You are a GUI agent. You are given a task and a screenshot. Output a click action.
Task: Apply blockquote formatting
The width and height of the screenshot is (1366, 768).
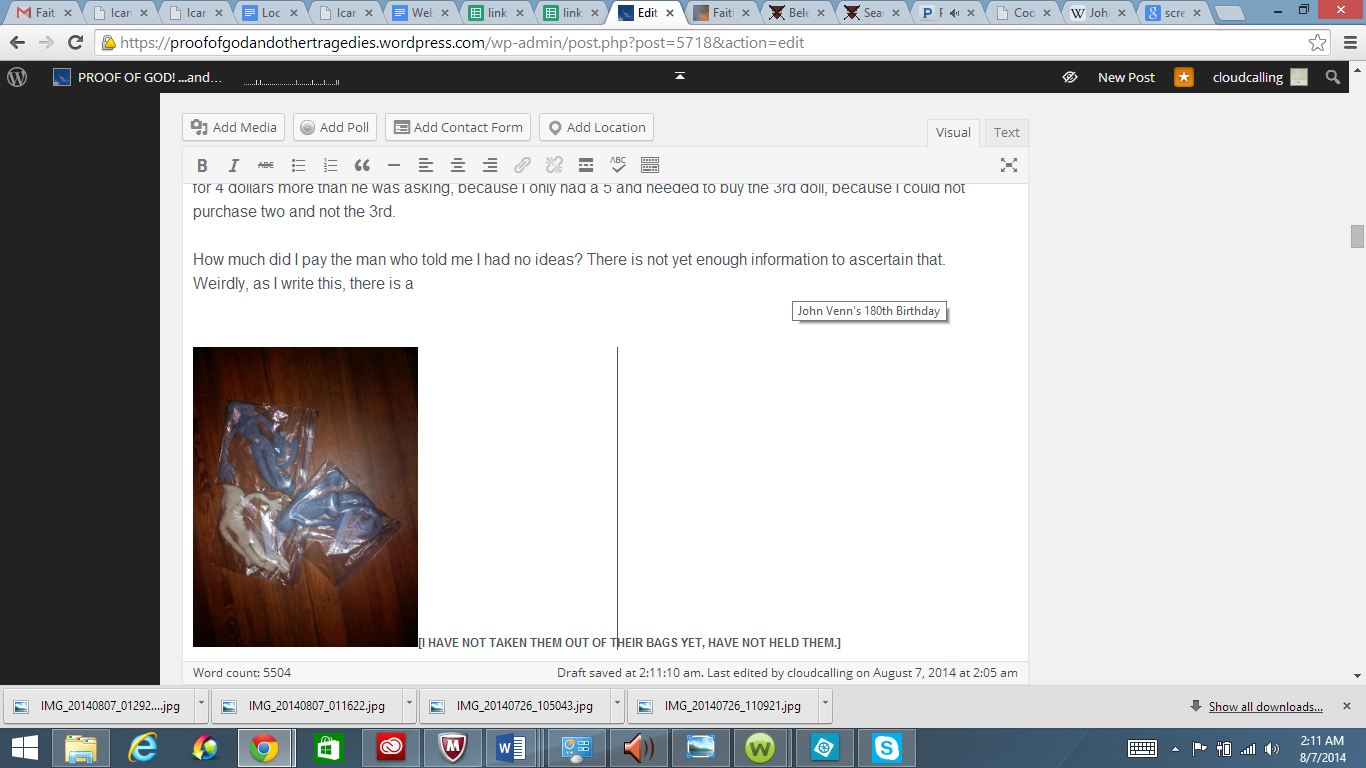(362, 166)
